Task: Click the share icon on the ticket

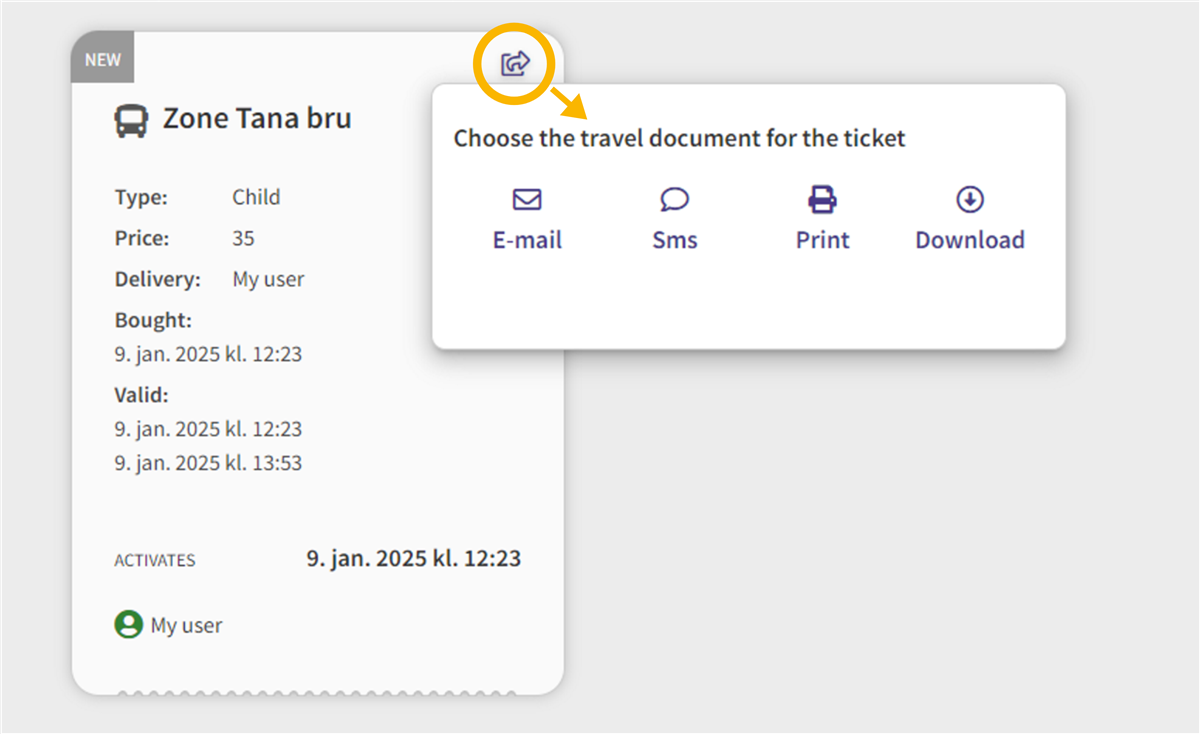Action: point(515,65)
